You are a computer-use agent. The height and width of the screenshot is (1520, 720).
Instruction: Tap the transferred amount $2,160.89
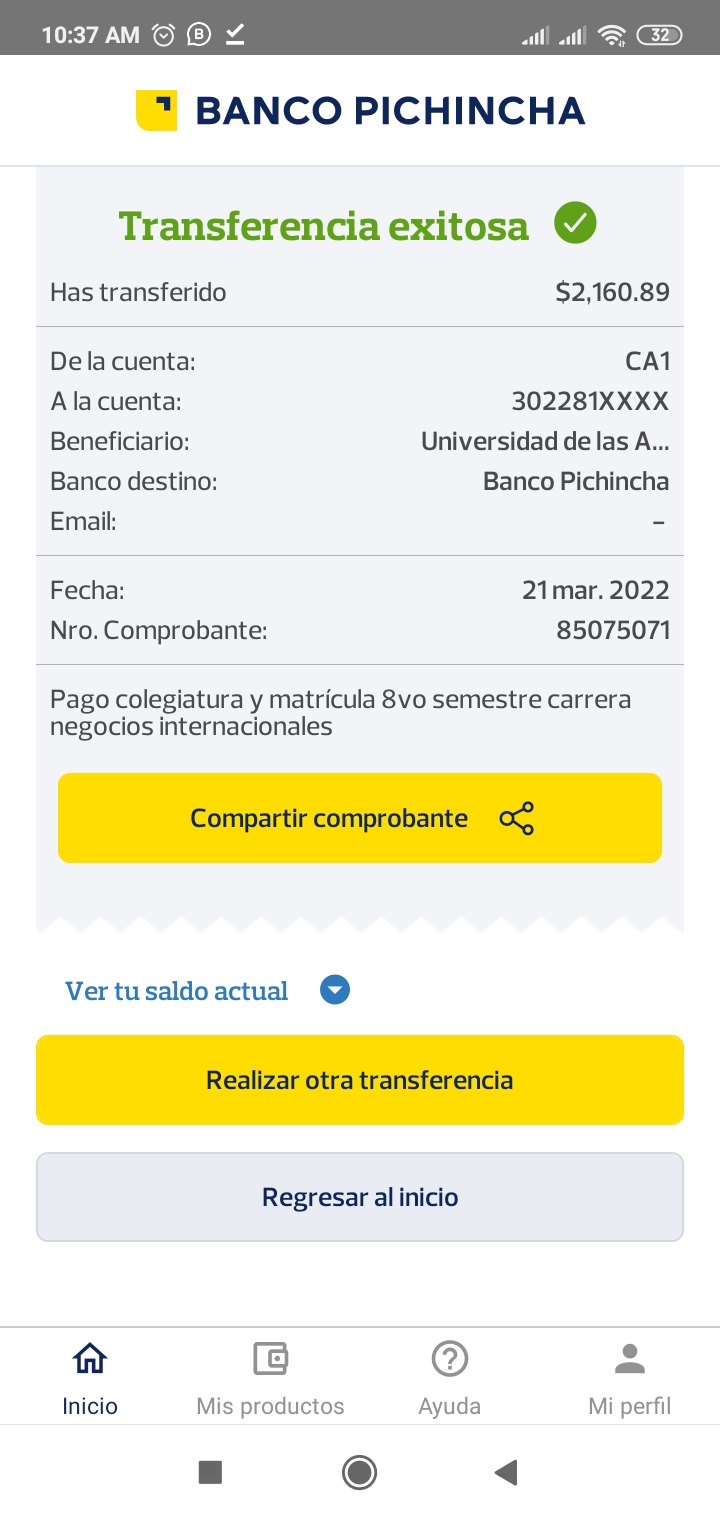point(612,293)
